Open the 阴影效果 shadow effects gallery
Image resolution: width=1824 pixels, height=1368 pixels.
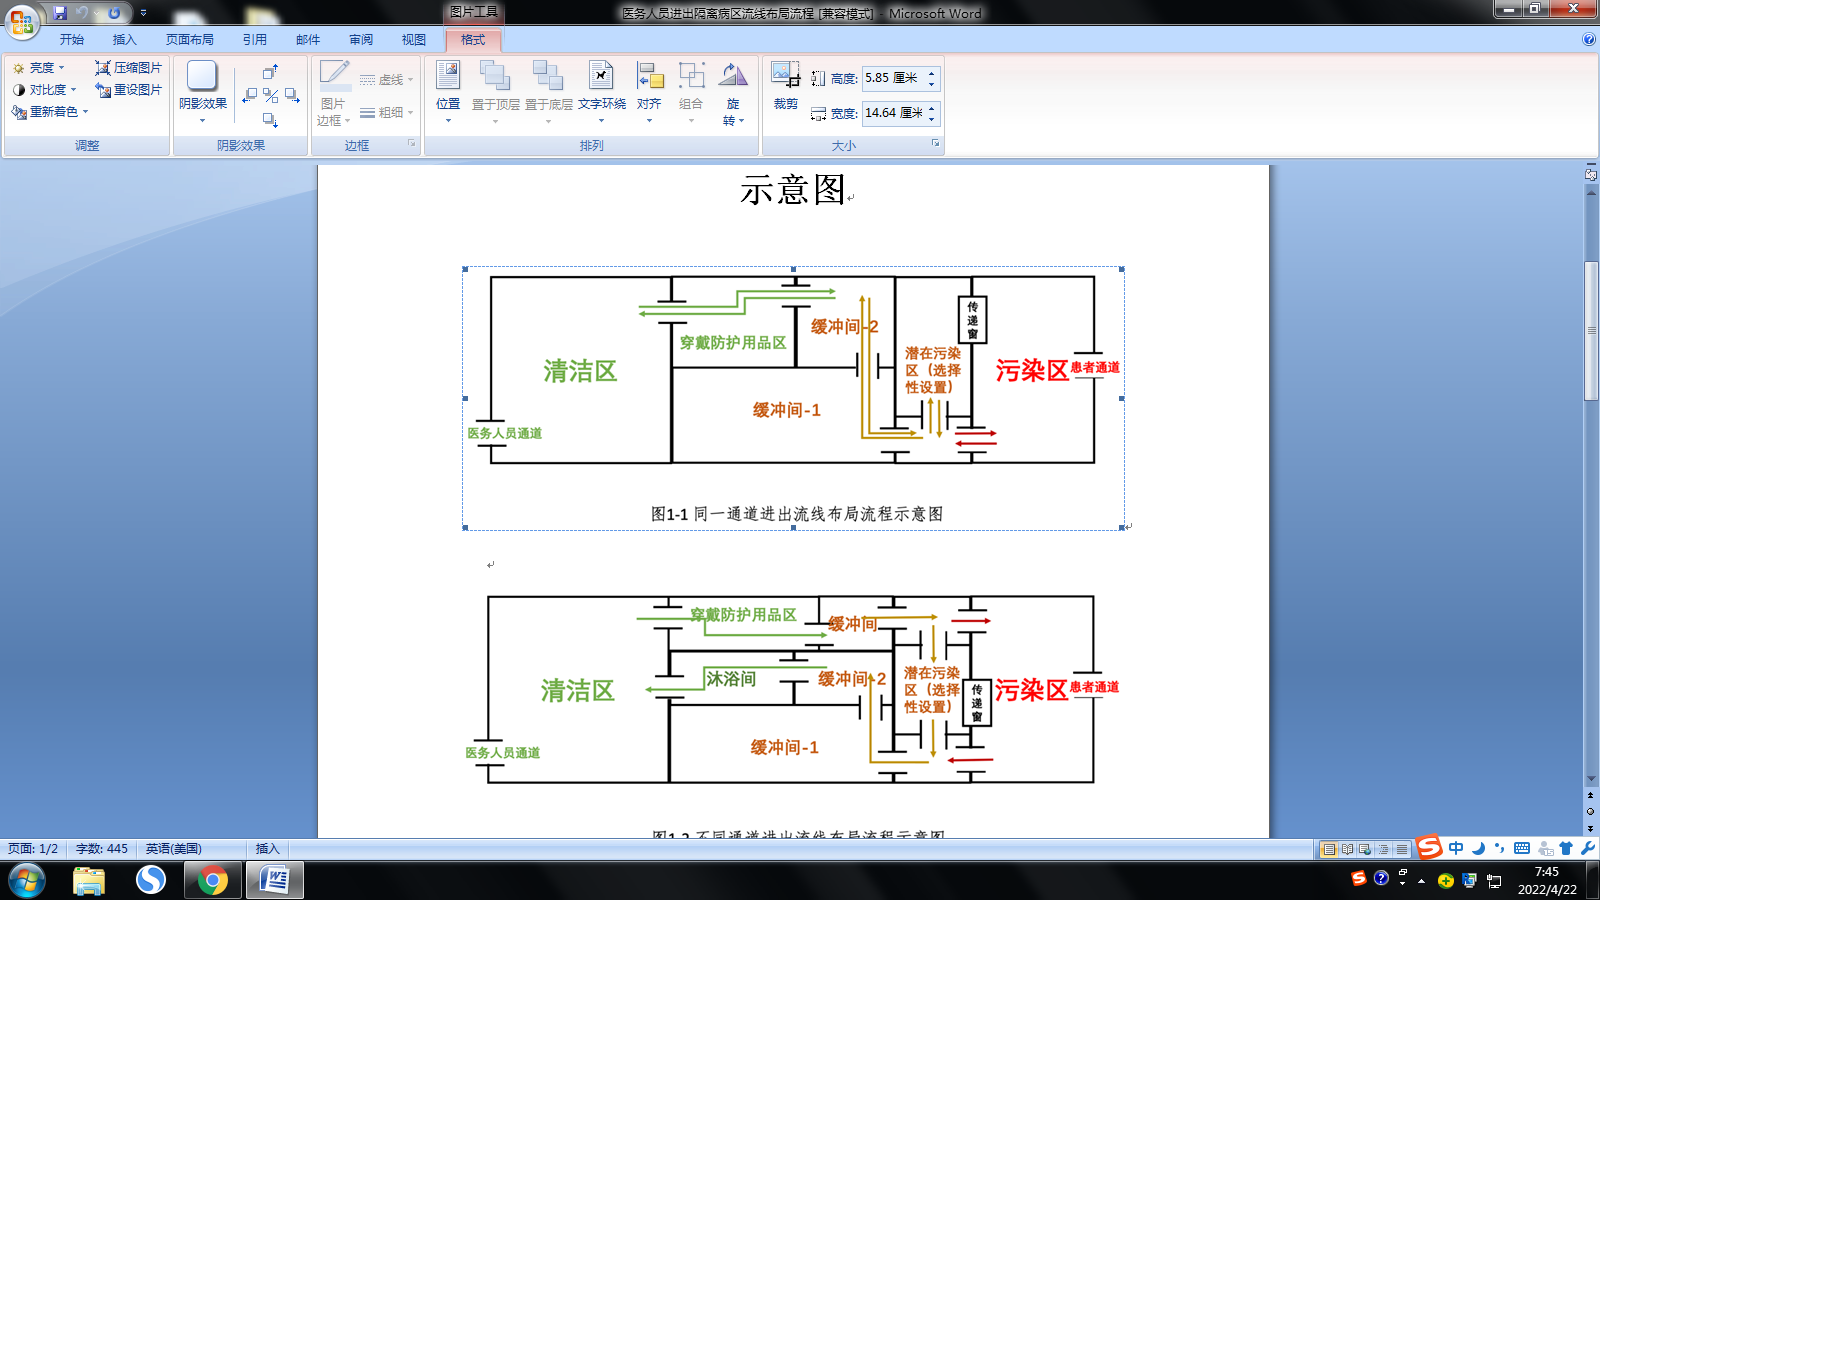203,91
